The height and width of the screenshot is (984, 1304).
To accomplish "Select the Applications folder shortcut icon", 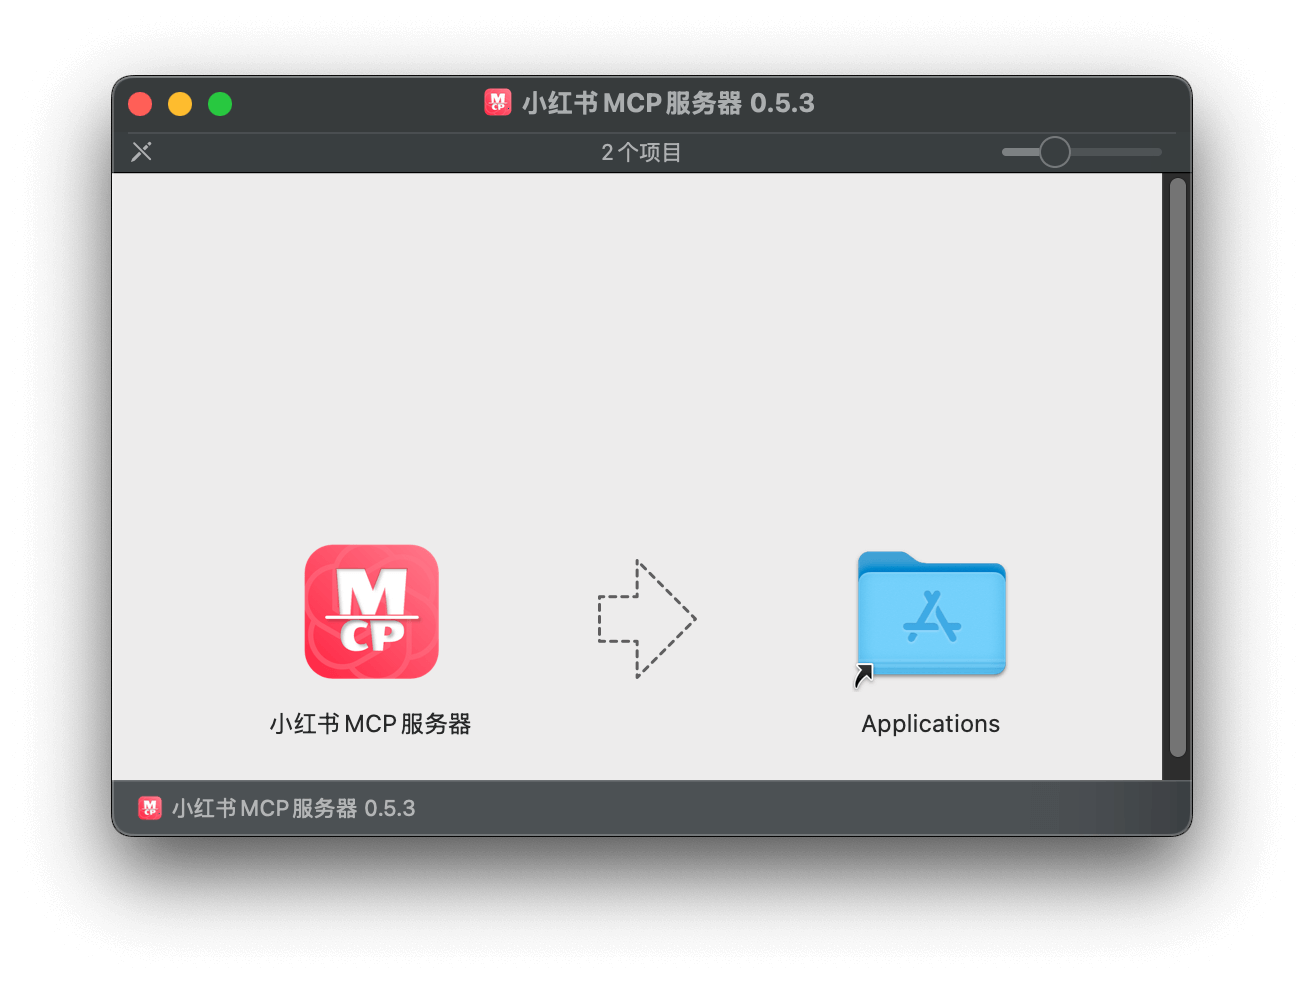I will (931, 615).
